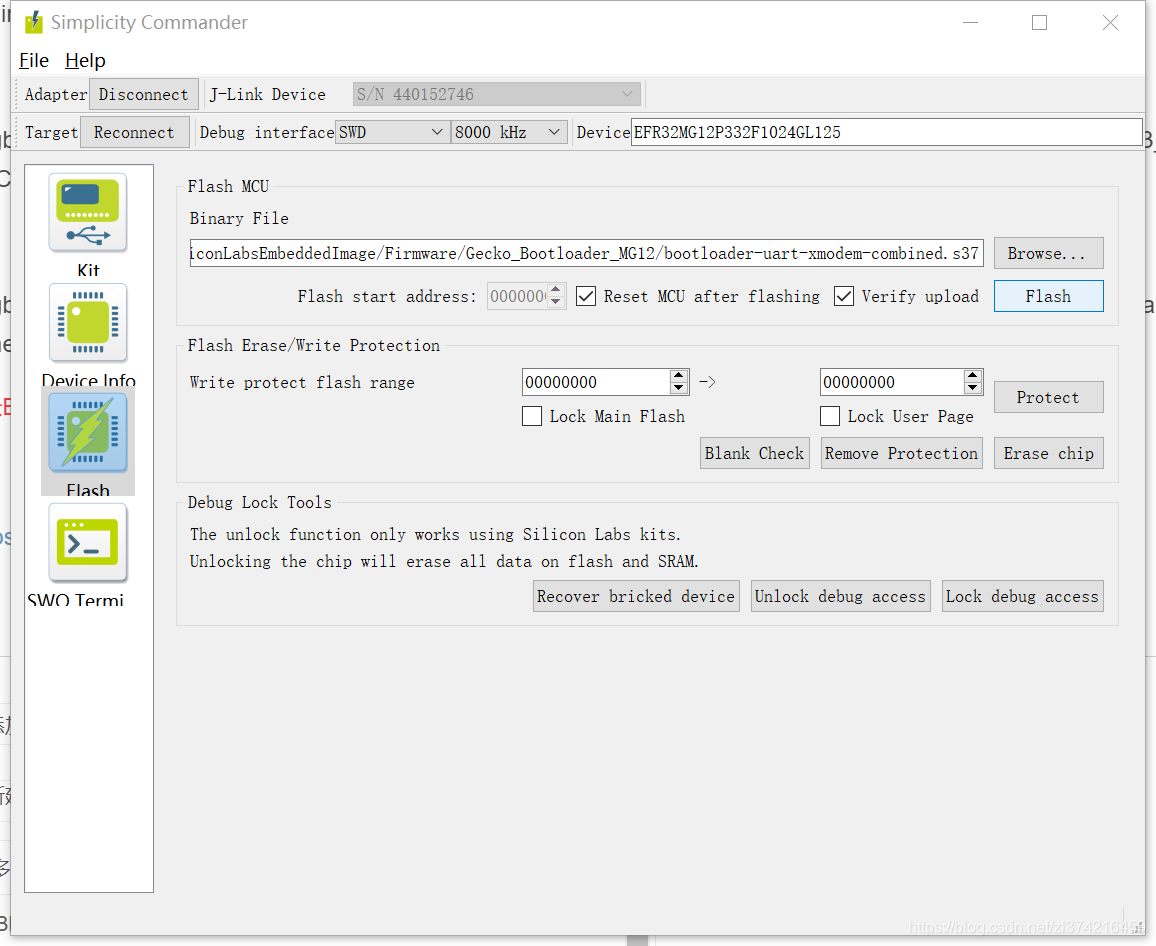Click the Flash button
The height and width of the screenshot is (946, 1156).
point(1048,296)
